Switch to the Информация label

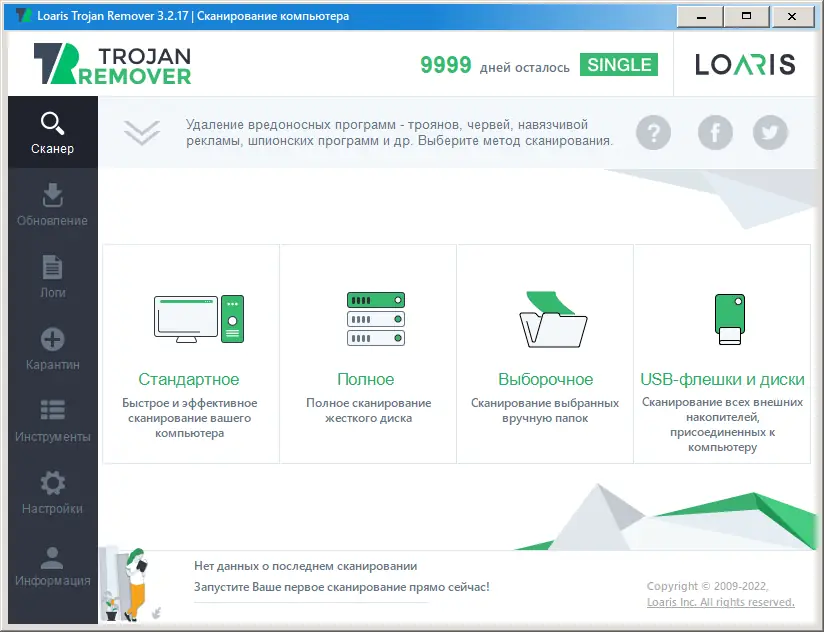[x=53, y=581]
